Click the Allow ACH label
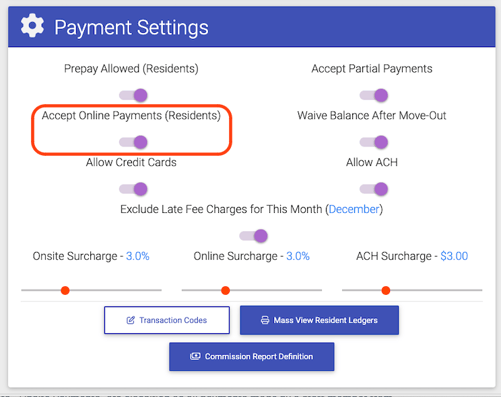Screen dimensions: 501x397 [x=372, y=162]
